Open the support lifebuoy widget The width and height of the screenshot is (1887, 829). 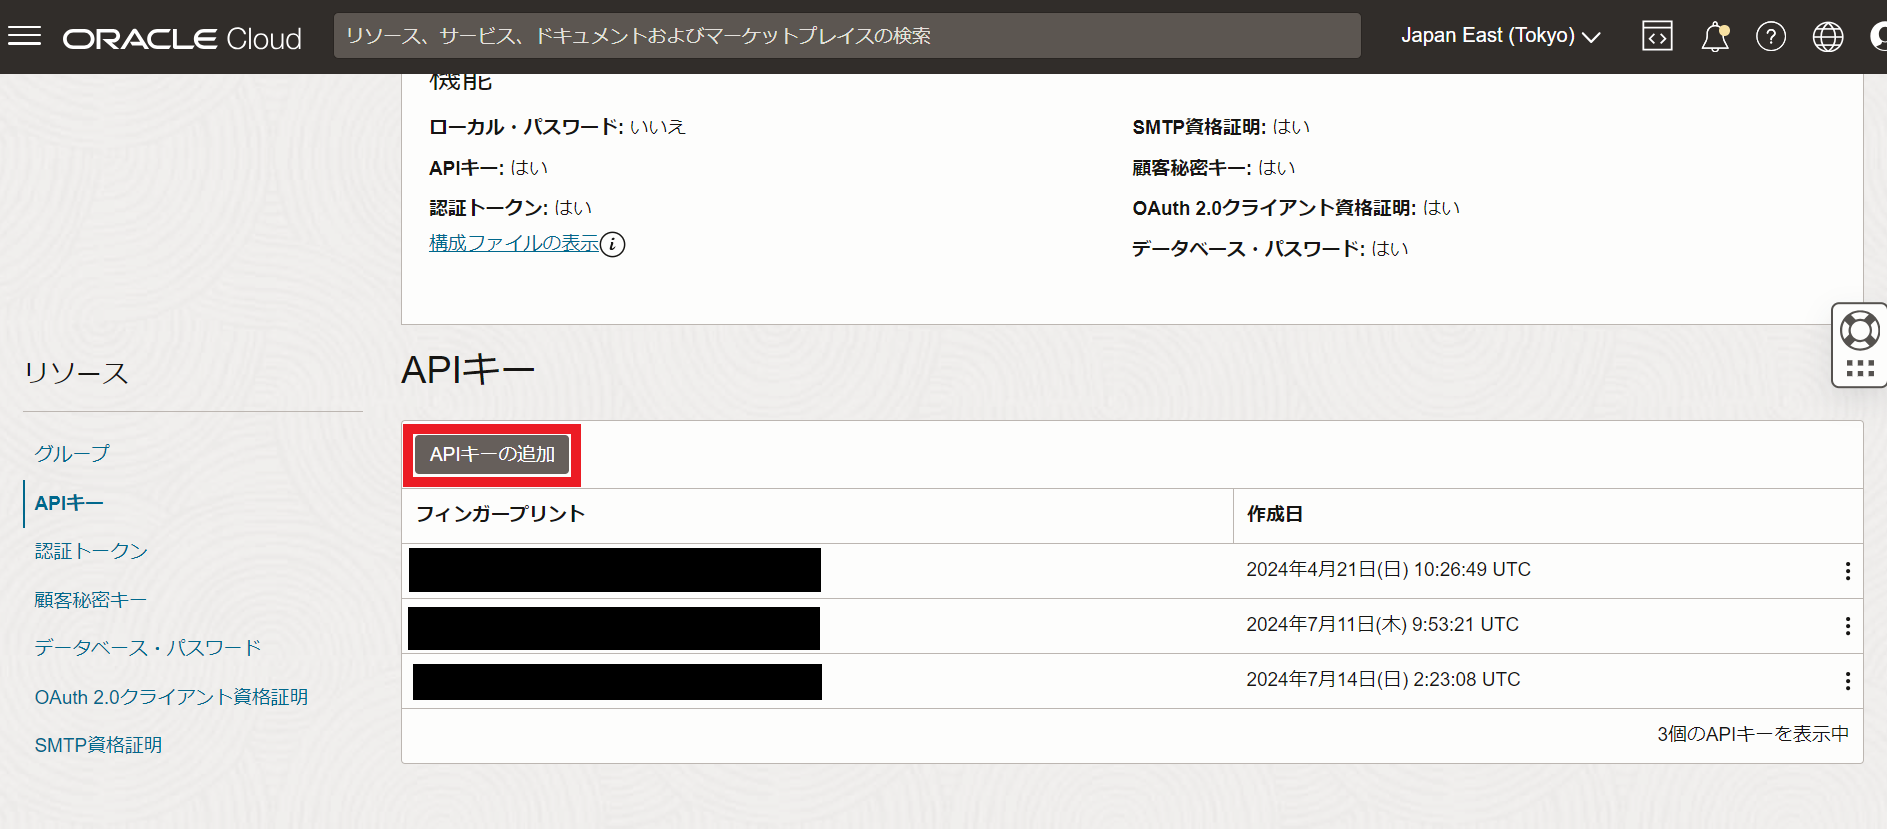pos(1859,331)
